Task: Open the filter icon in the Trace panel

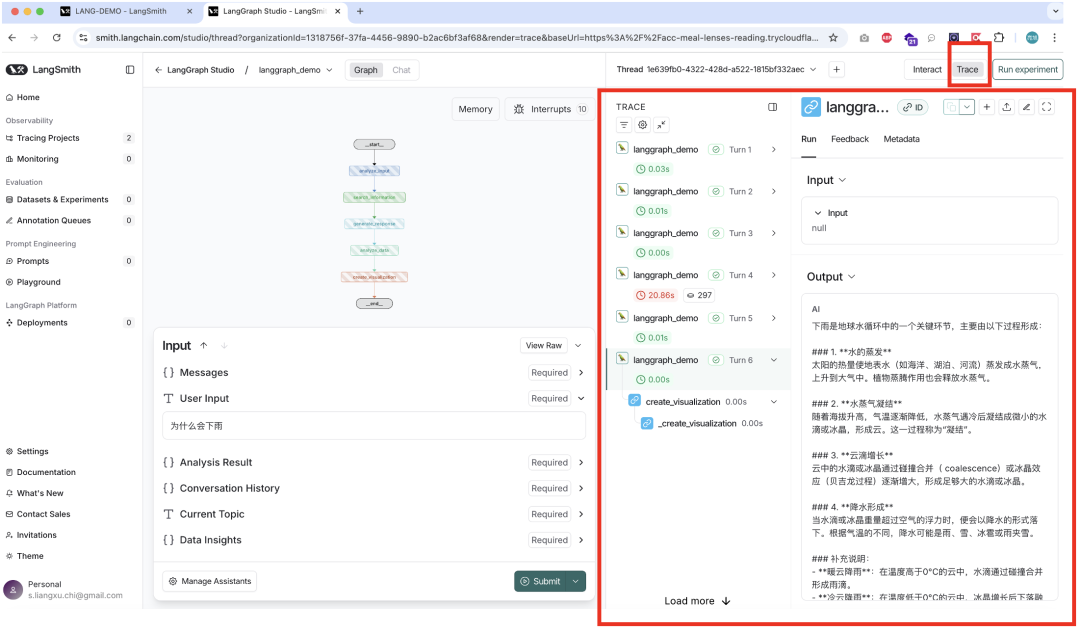Action: pos(624,124)
